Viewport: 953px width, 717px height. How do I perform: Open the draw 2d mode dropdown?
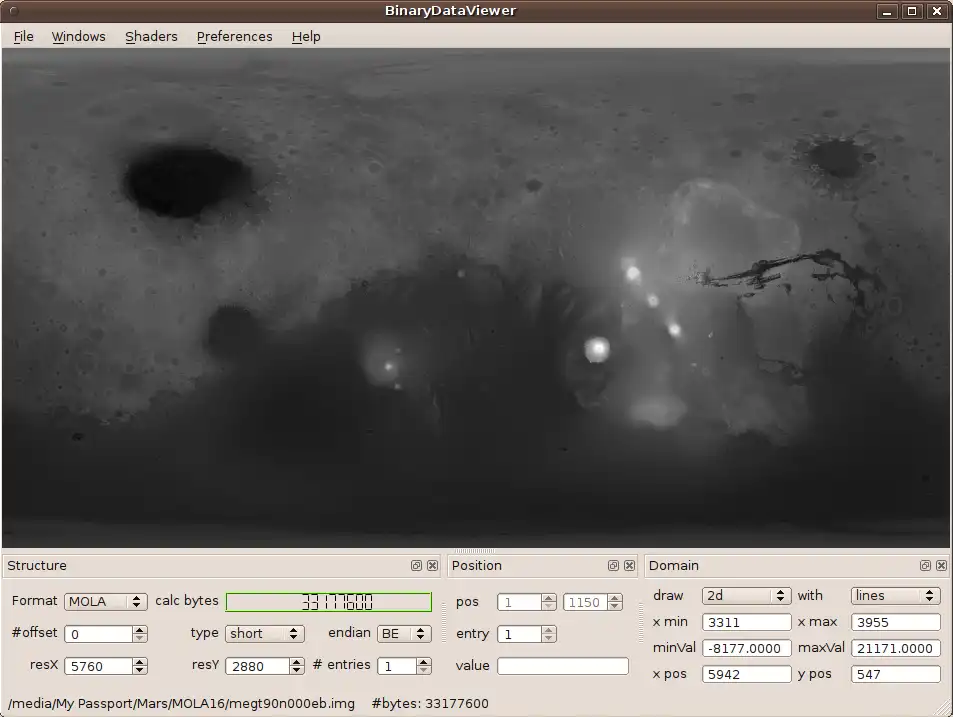[746, 596]
